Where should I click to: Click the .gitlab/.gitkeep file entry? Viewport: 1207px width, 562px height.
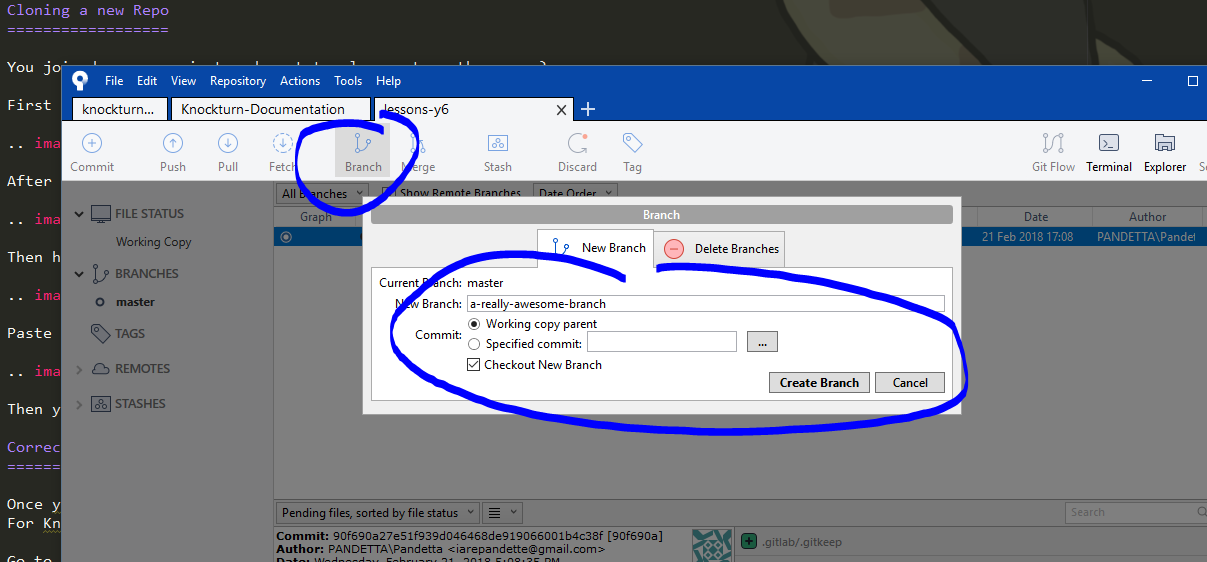[801, 542]
